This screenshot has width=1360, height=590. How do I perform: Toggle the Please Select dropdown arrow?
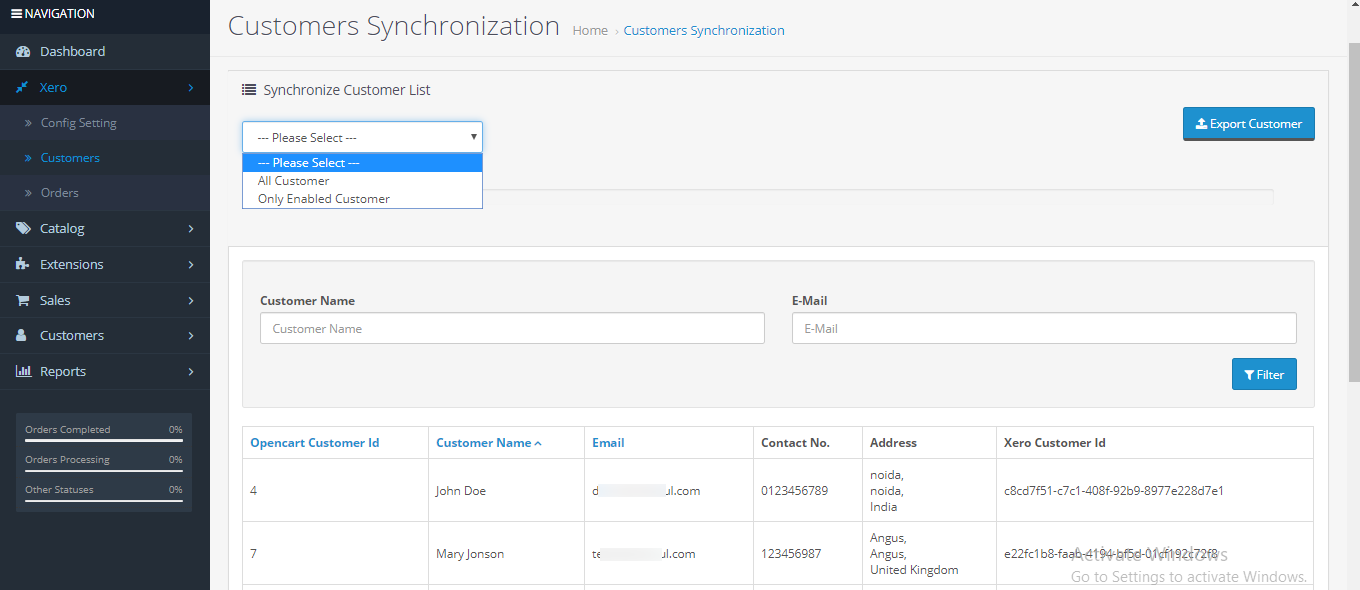[473, 137]
